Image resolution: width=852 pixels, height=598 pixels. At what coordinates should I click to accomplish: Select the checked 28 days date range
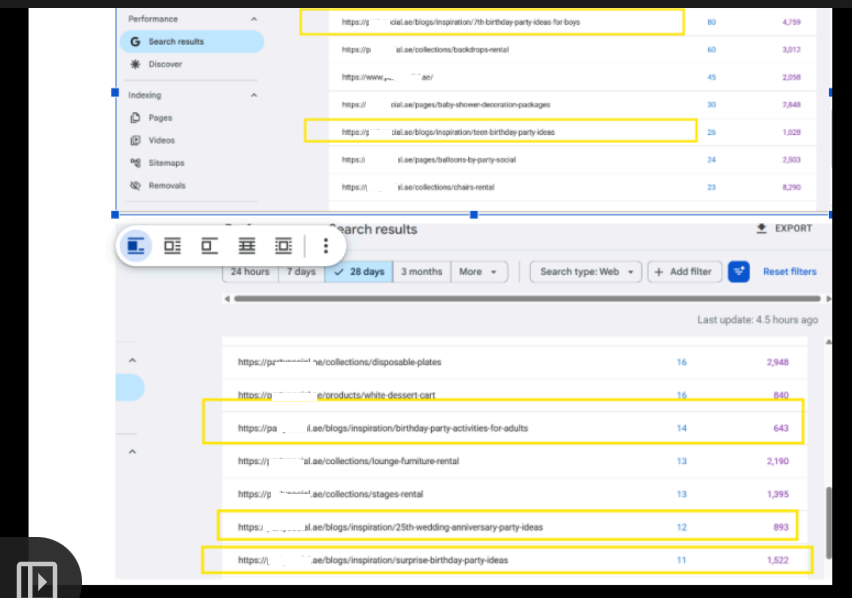point(359,272)
